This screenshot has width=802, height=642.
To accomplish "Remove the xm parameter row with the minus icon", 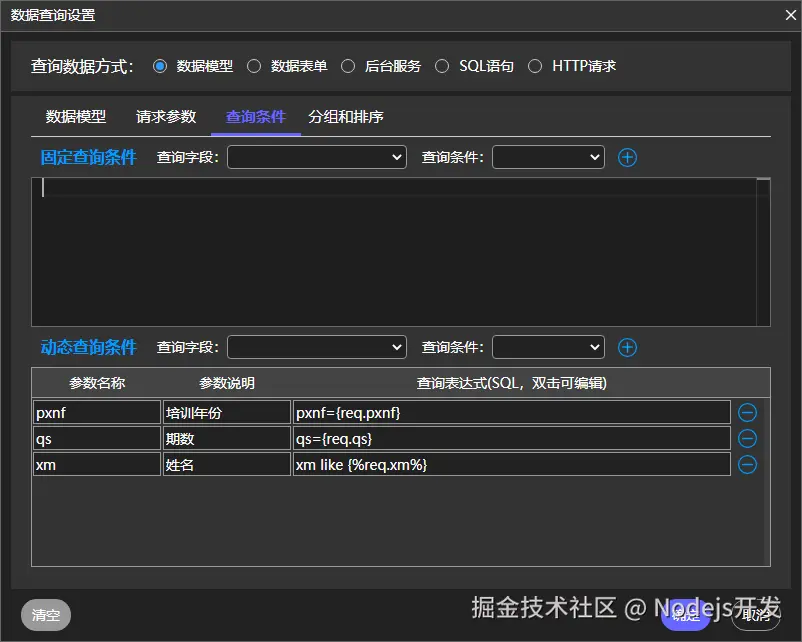I will click(x=747, y=464).
